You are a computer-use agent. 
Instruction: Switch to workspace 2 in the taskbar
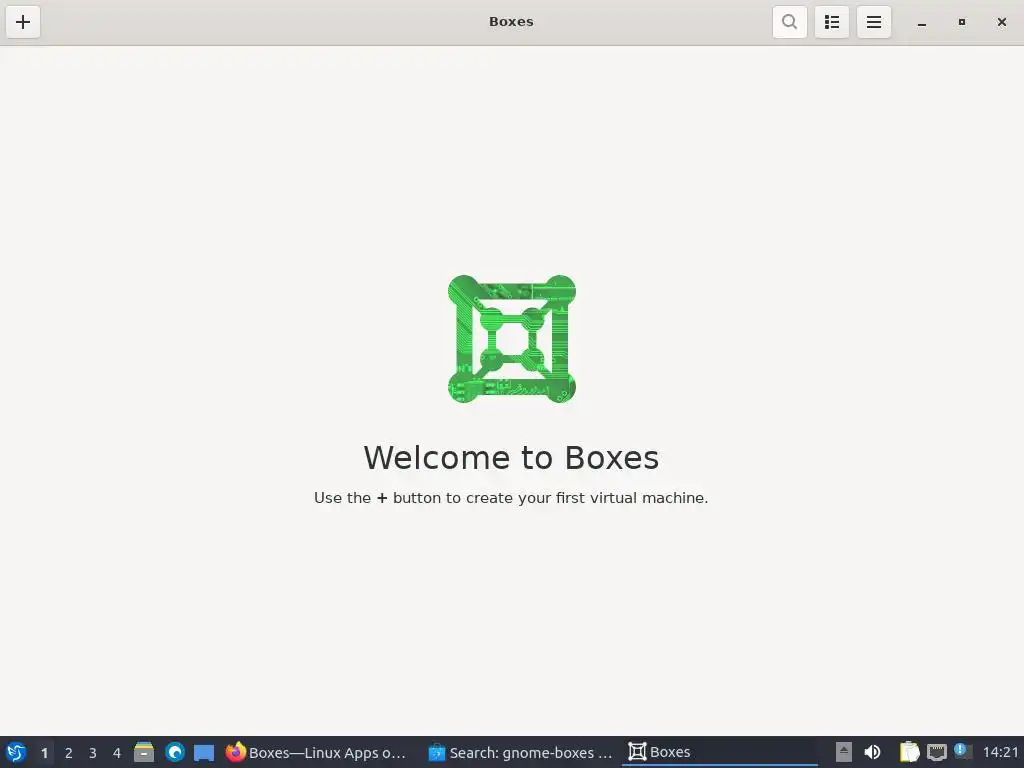69,753
